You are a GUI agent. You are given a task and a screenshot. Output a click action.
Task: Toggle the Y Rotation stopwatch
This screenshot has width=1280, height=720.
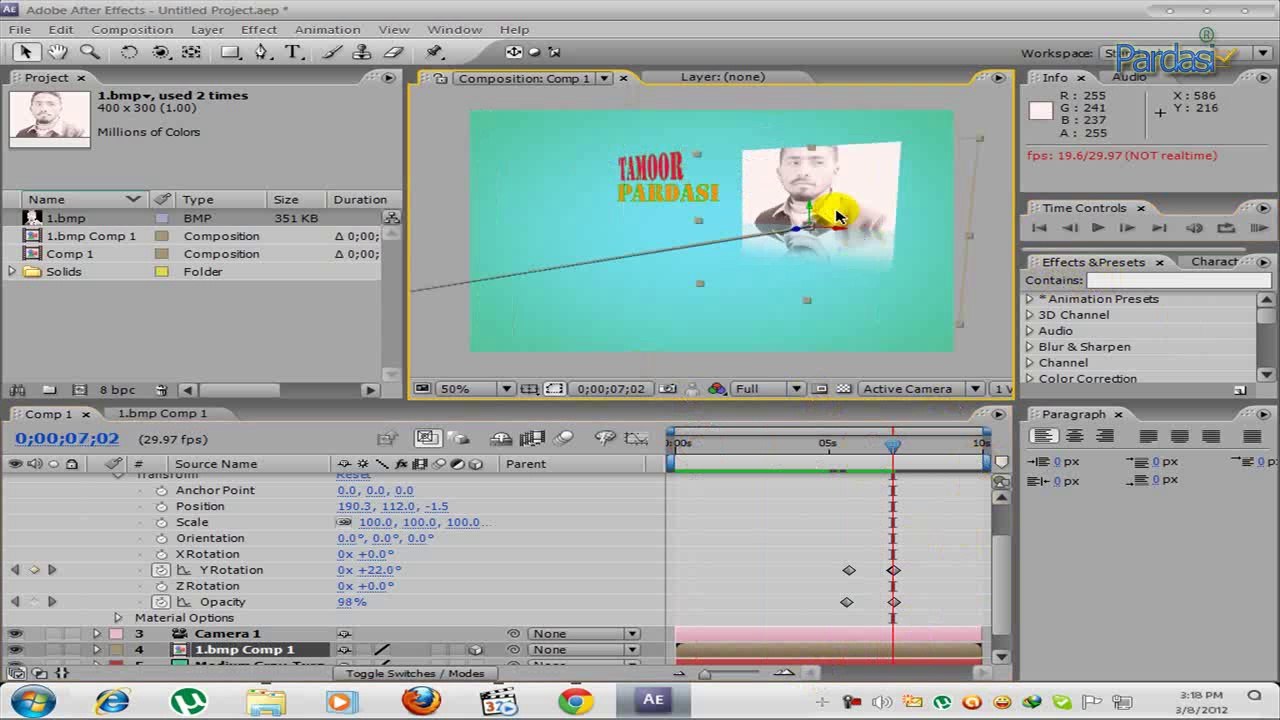[161, 570]
